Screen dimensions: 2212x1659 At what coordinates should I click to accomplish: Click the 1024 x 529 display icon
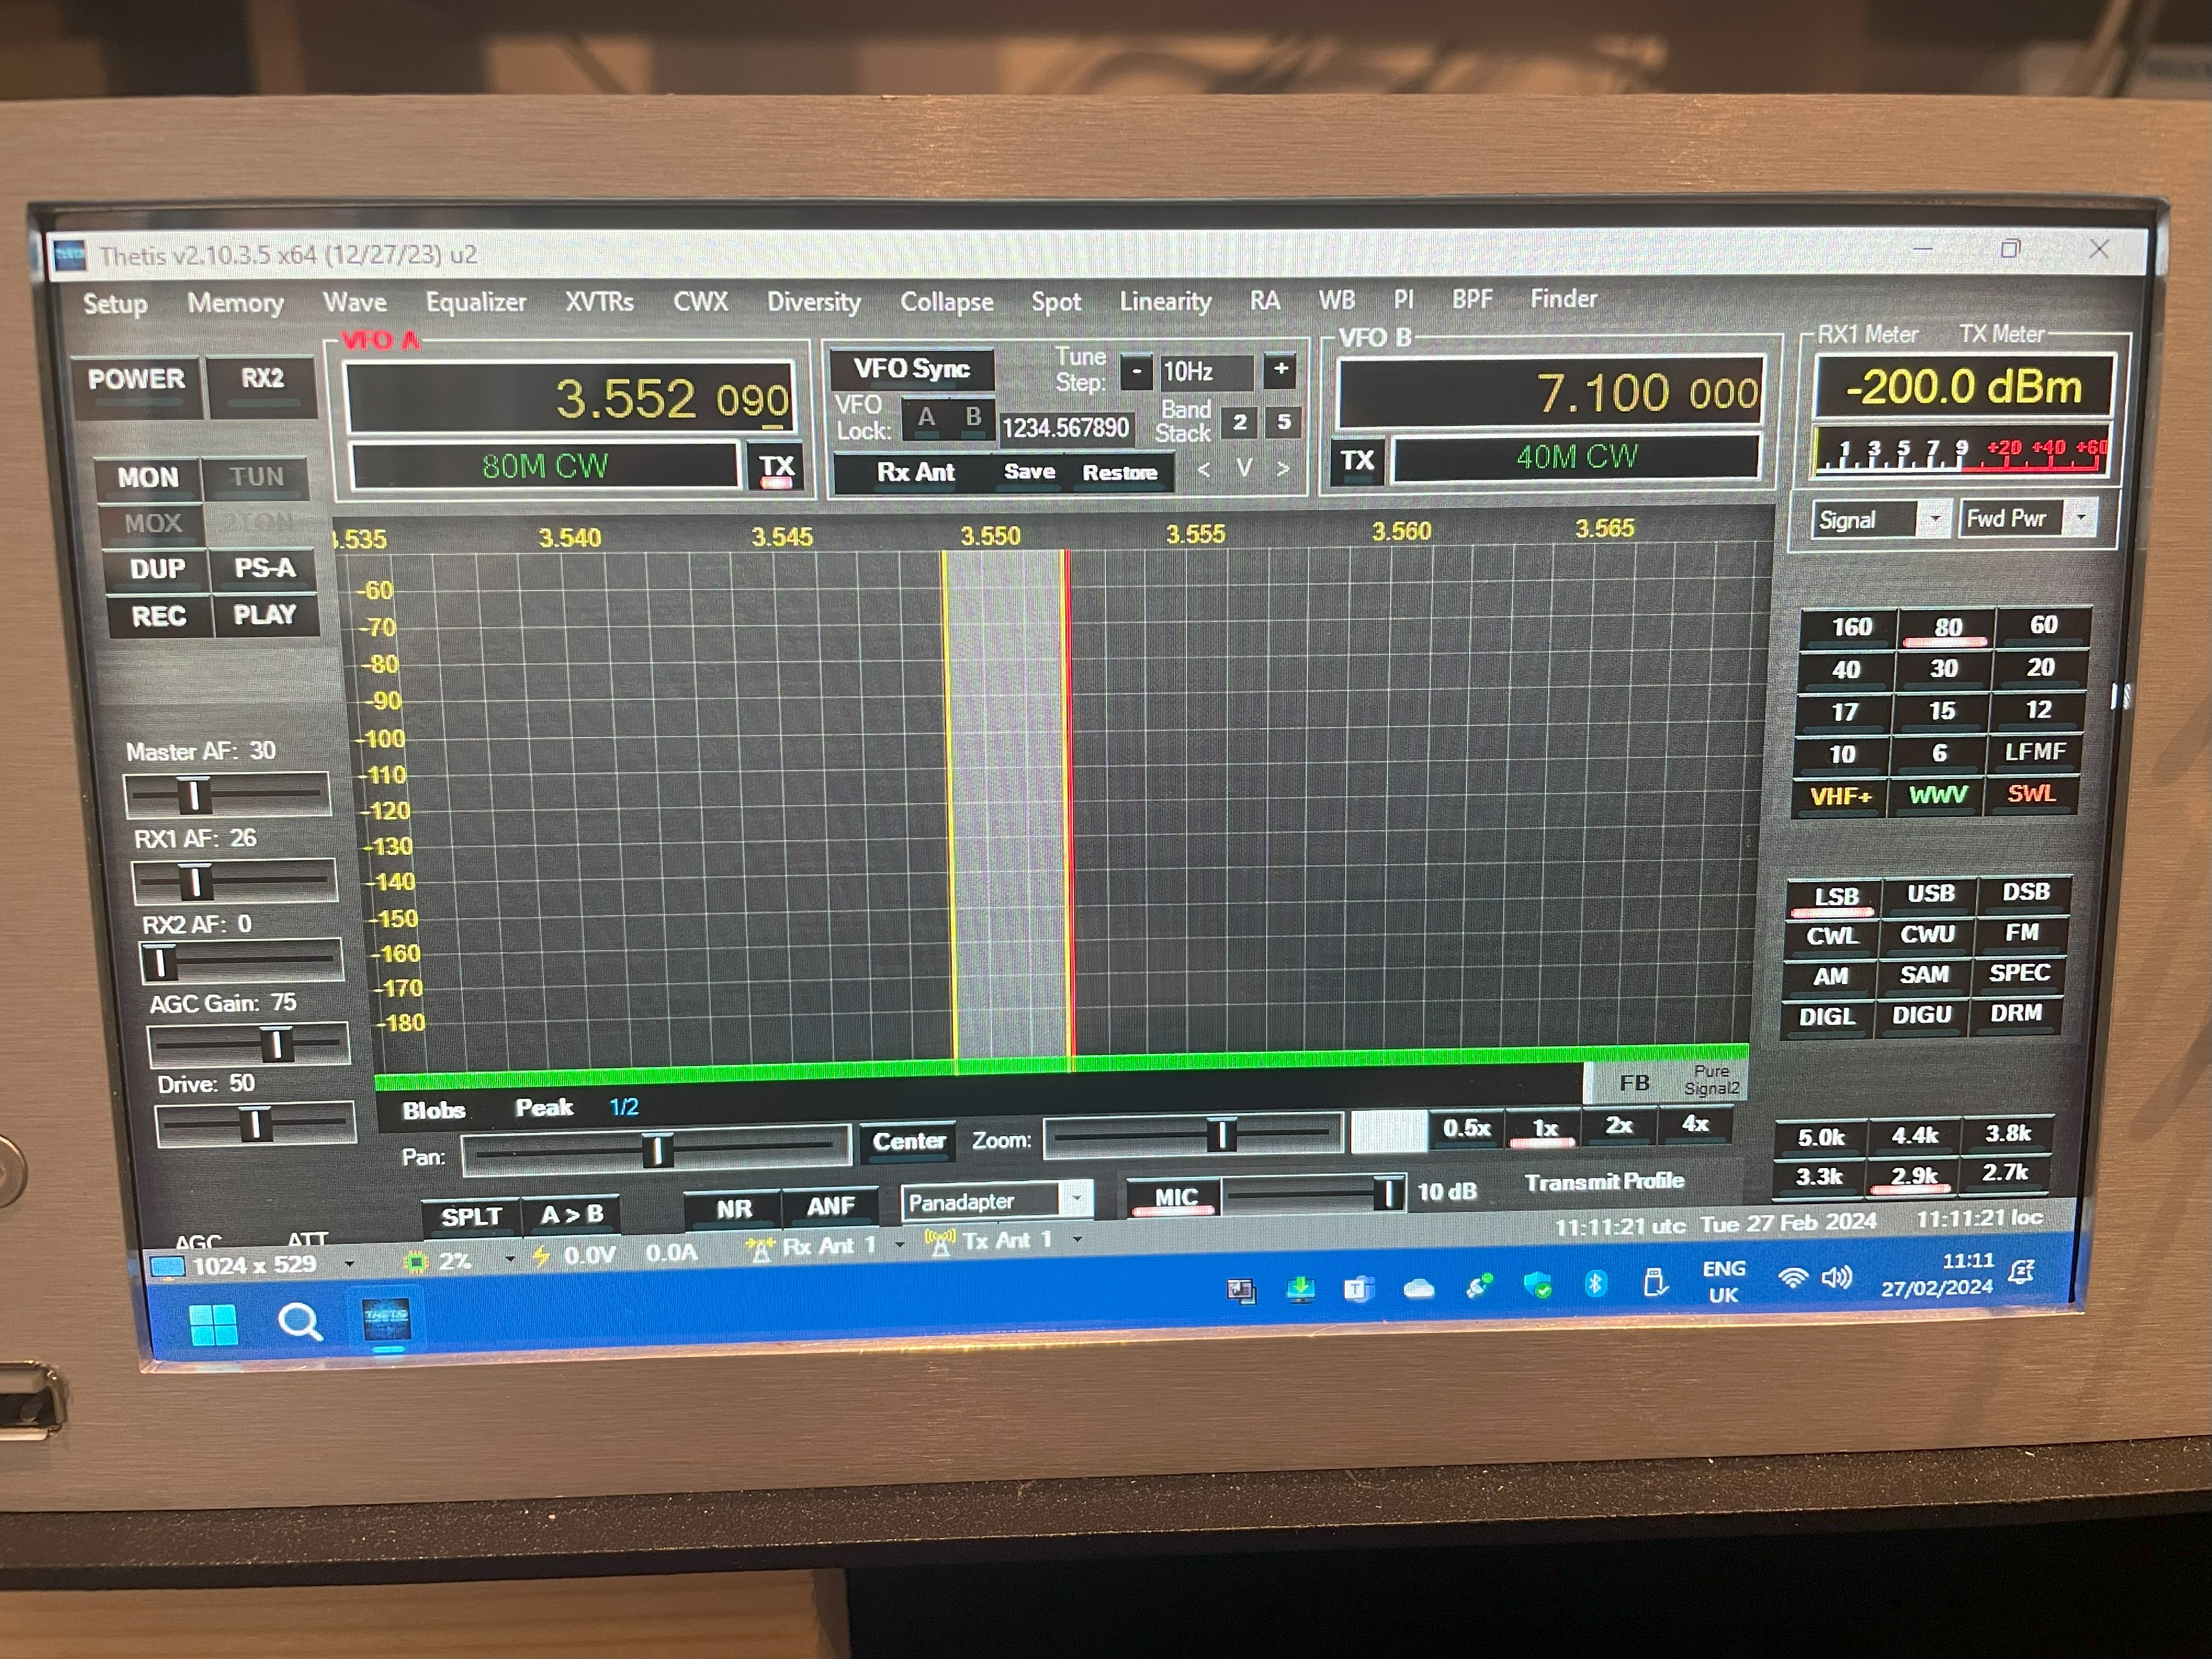coord(167,1267)
